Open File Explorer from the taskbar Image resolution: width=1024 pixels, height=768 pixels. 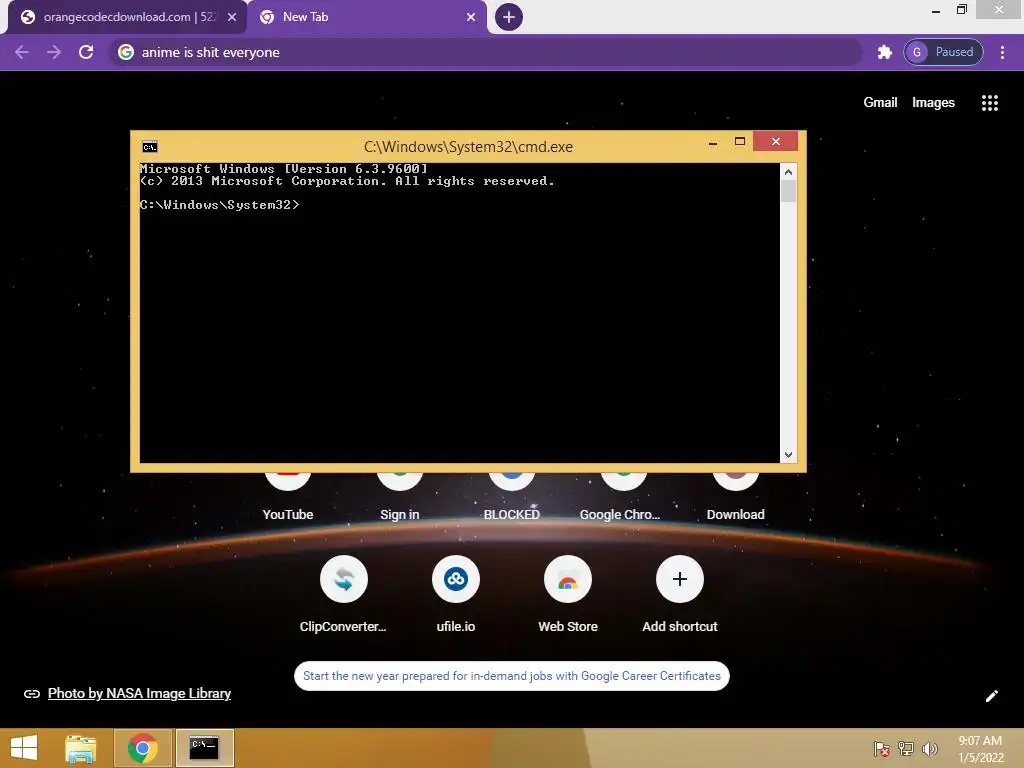point(81,748)
